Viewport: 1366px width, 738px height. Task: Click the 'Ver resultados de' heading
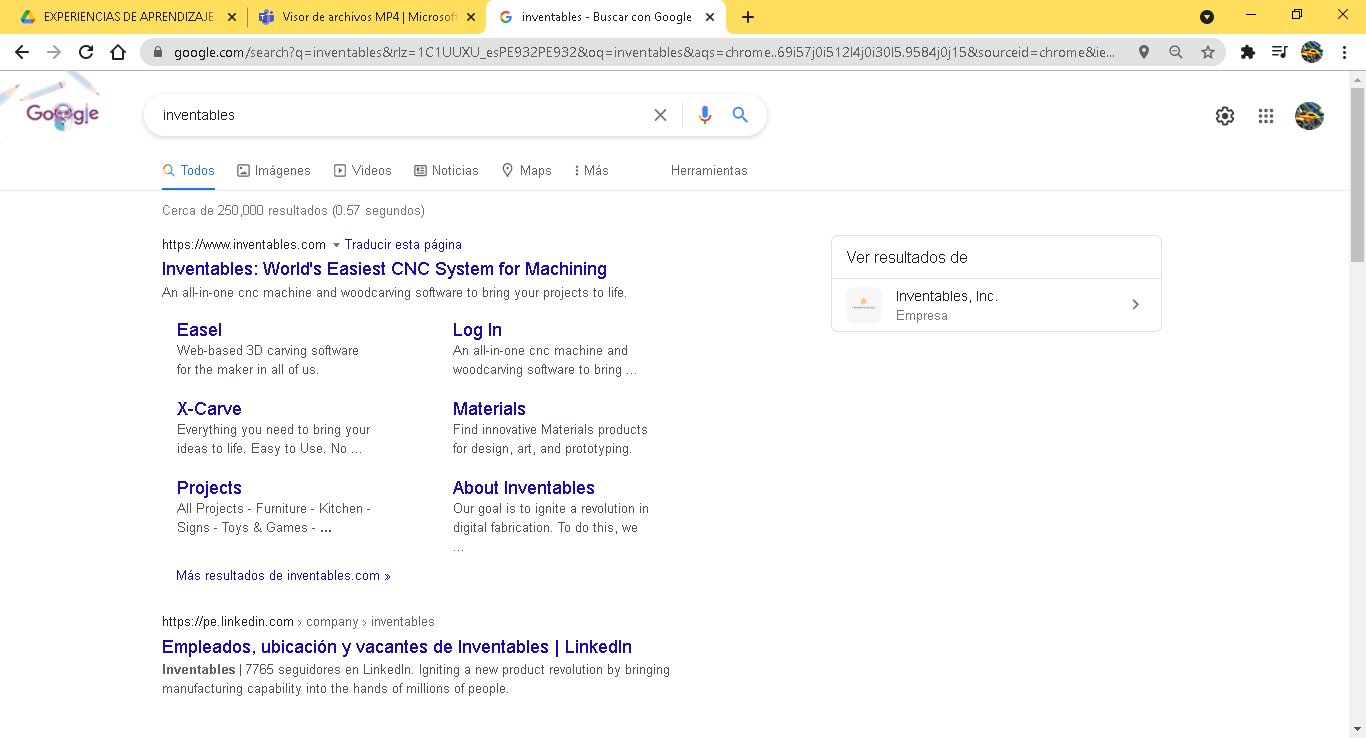pos(907,257)
